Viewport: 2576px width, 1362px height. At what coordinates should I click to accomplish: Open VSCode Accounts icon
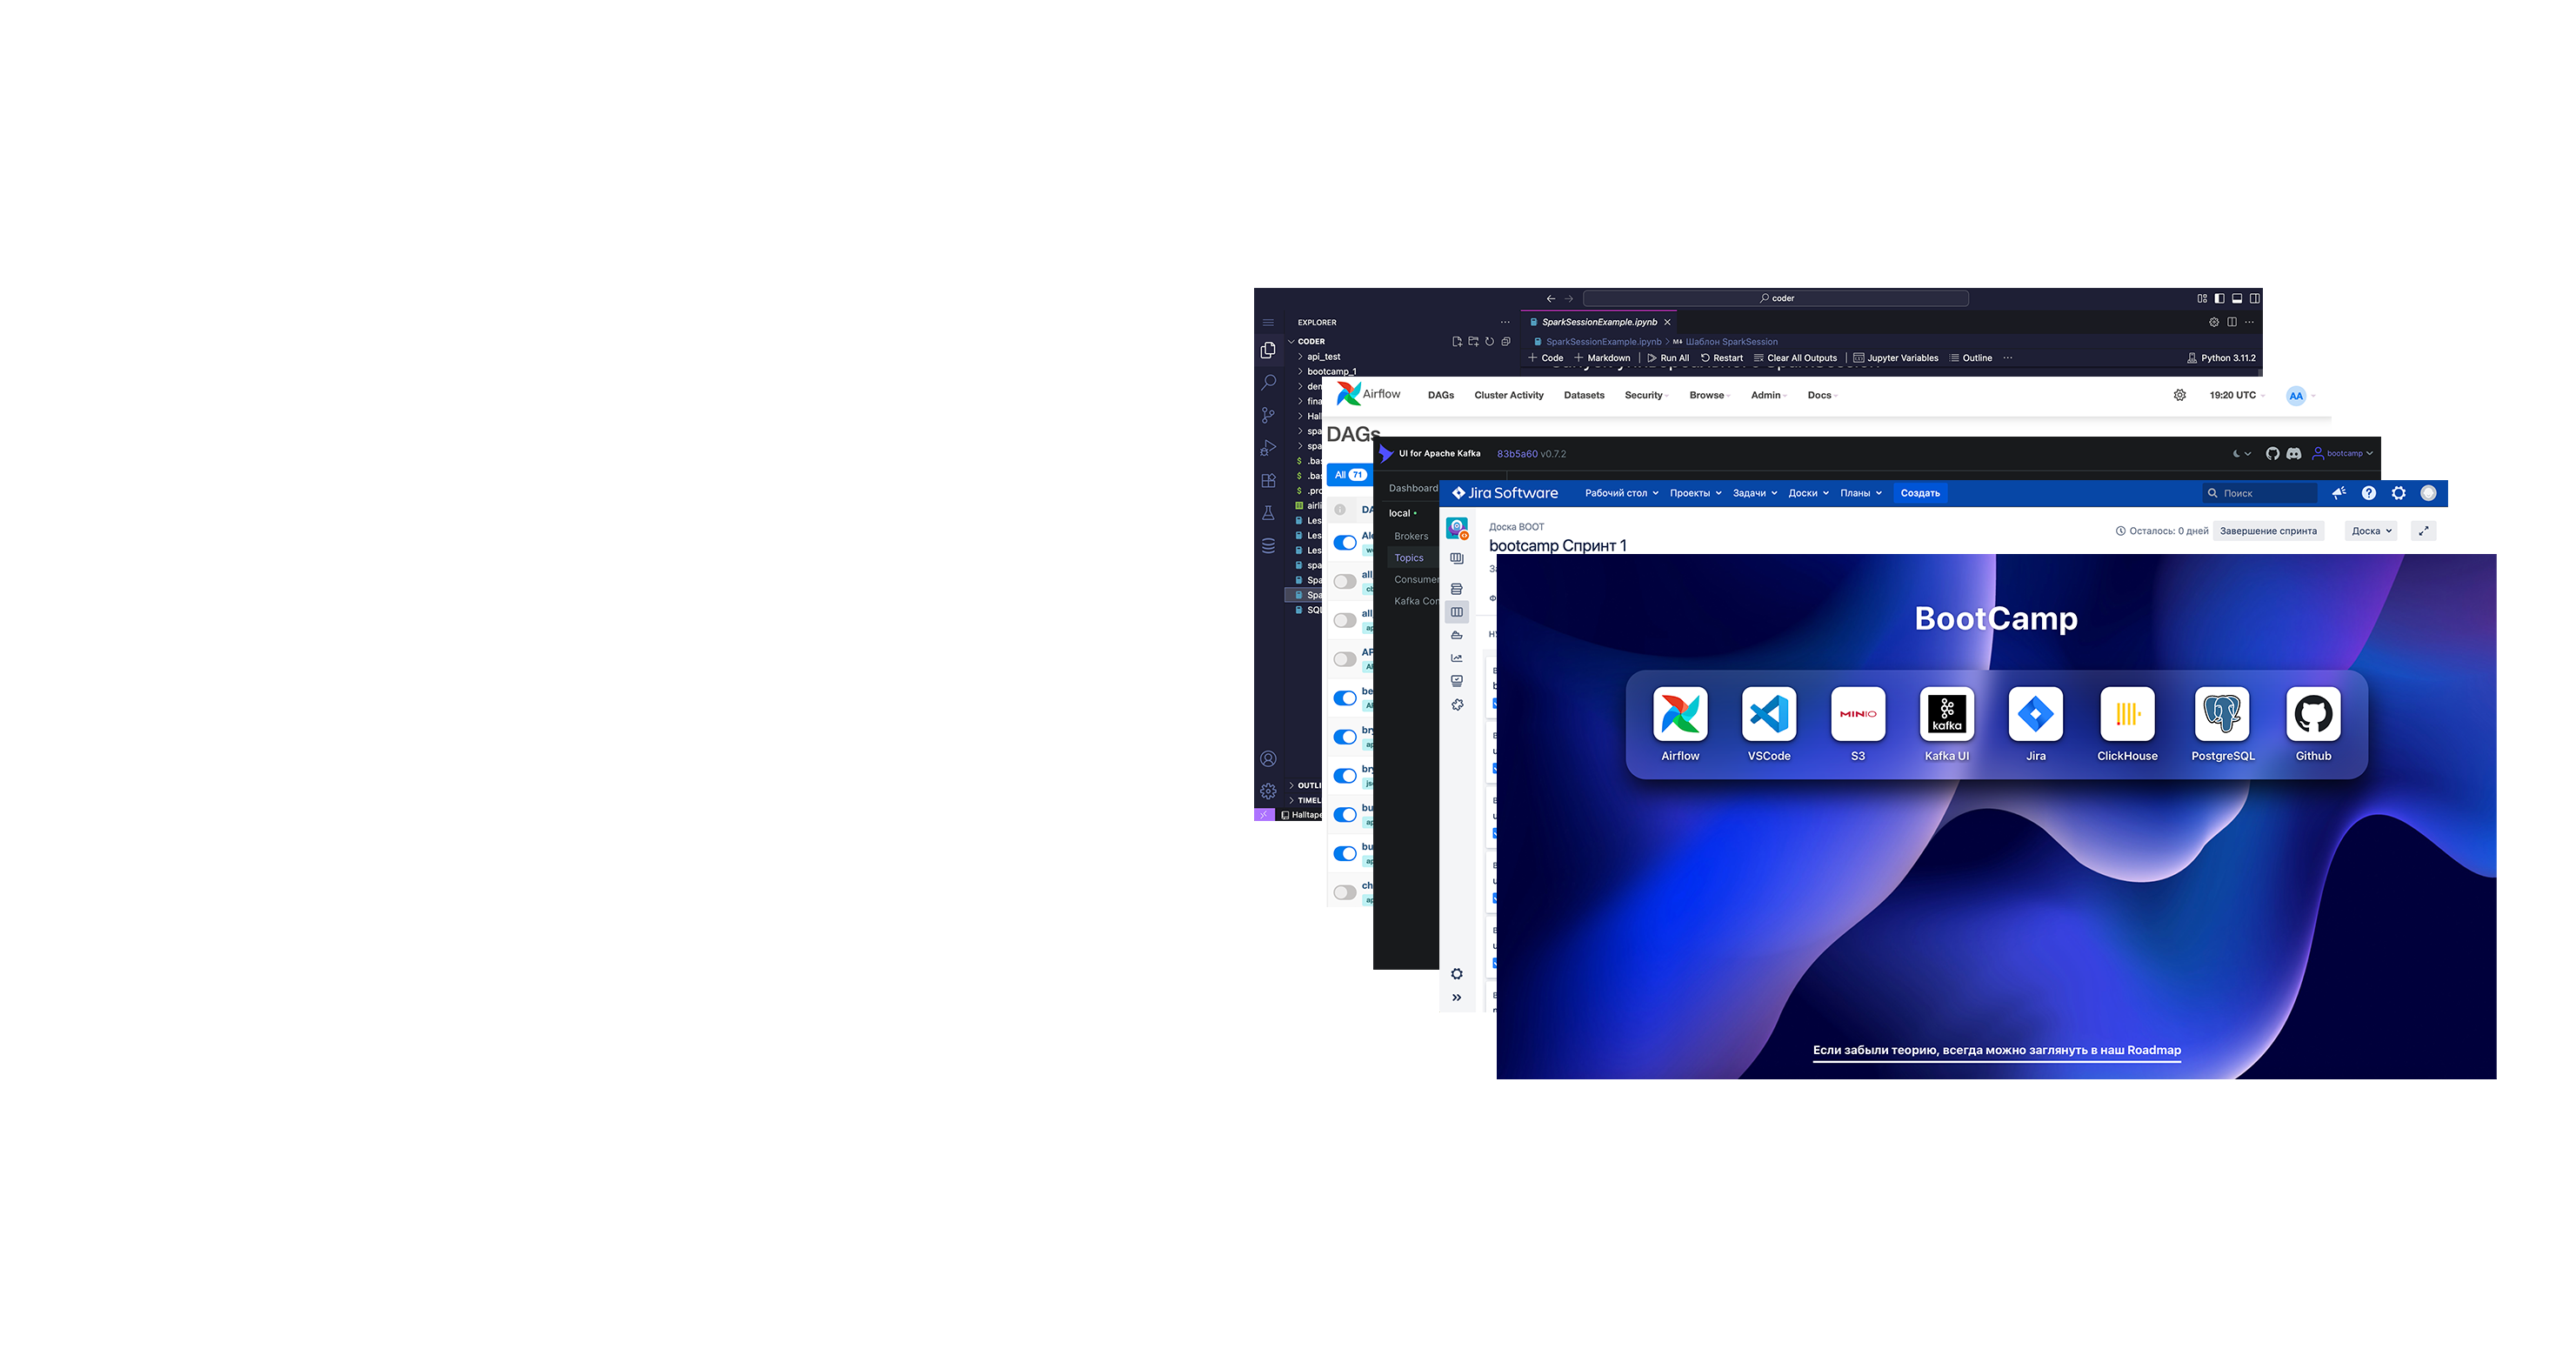1268,759
